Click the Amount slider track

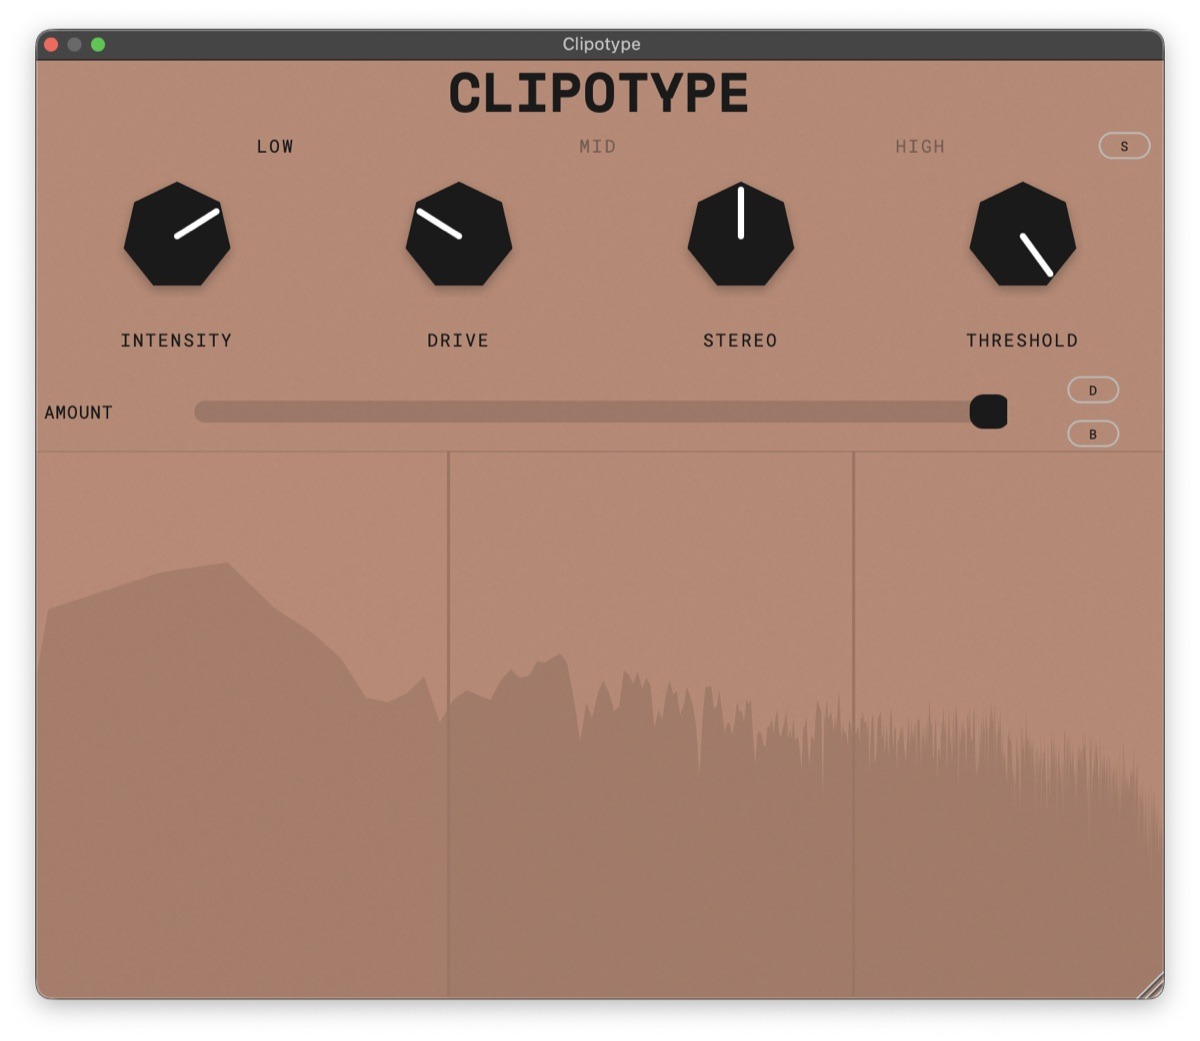click(x=600, y=412)
